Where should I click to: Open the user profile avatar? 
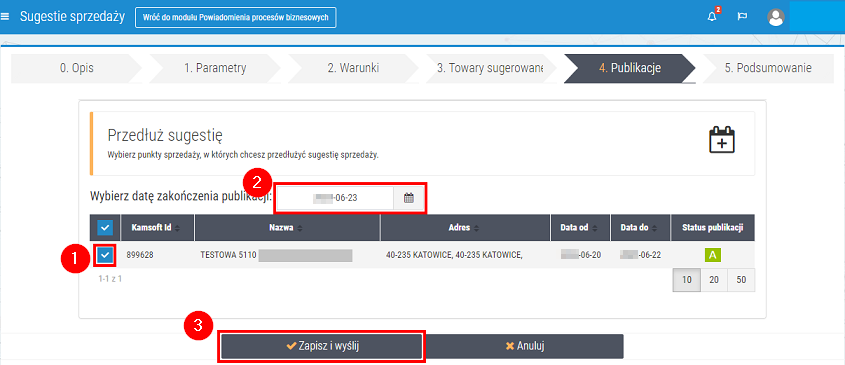(775, 17)
